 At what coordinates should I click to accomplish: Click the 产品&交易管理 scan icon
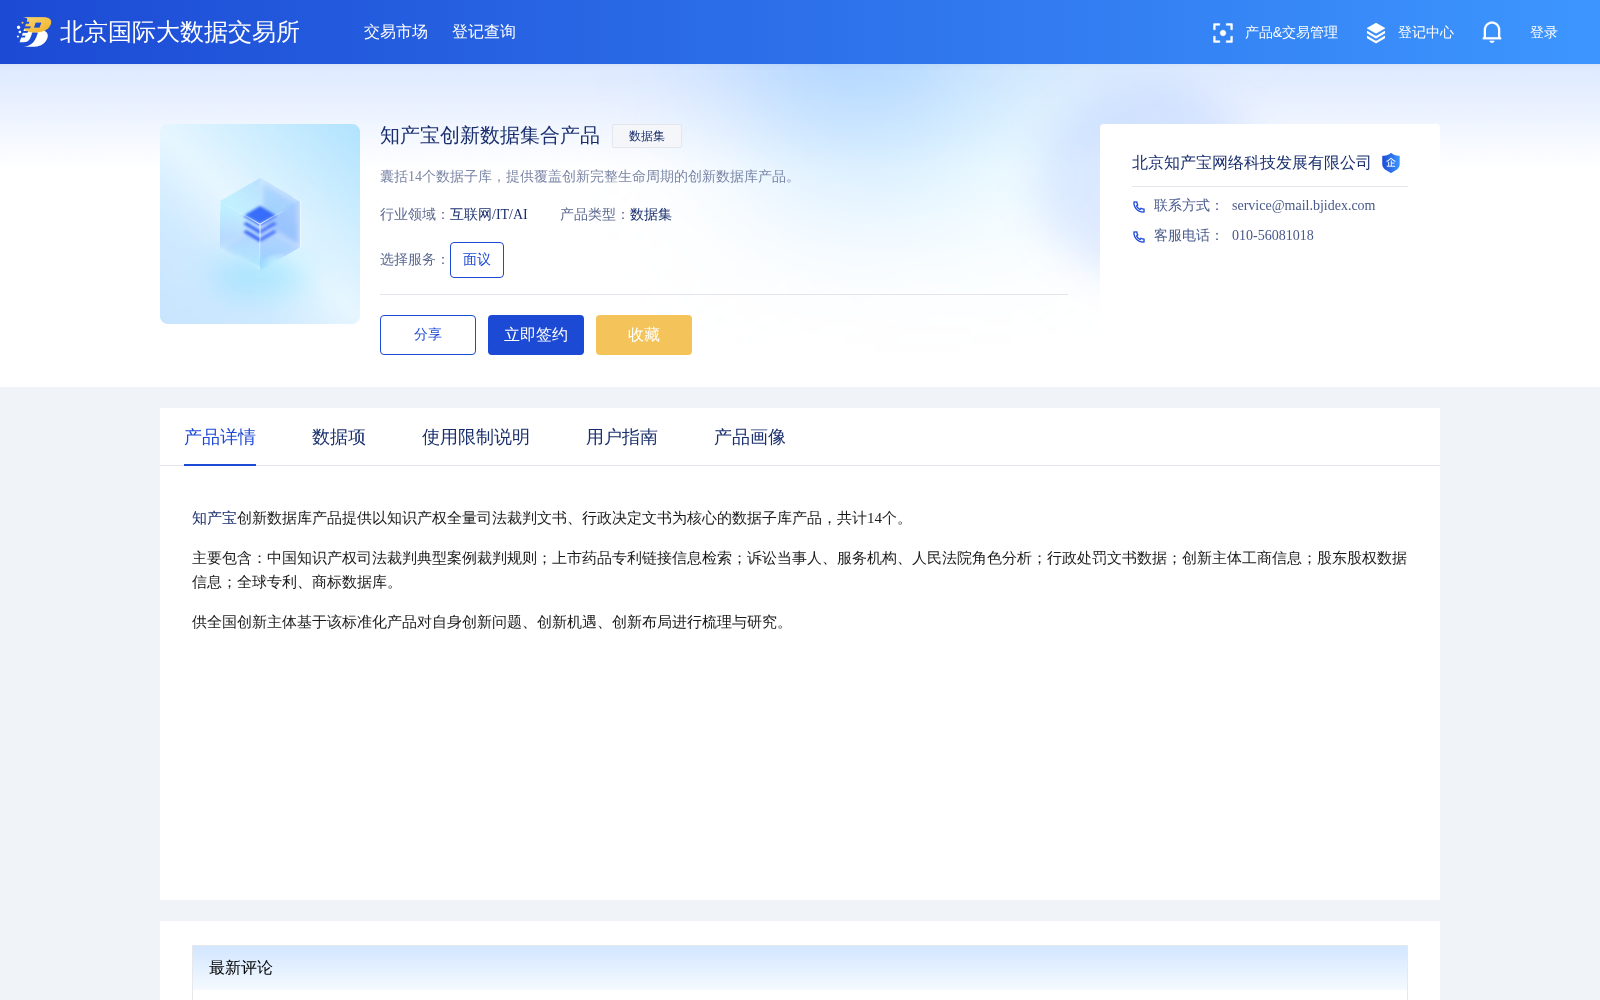pyautogui.click(x=1222, y=33)
